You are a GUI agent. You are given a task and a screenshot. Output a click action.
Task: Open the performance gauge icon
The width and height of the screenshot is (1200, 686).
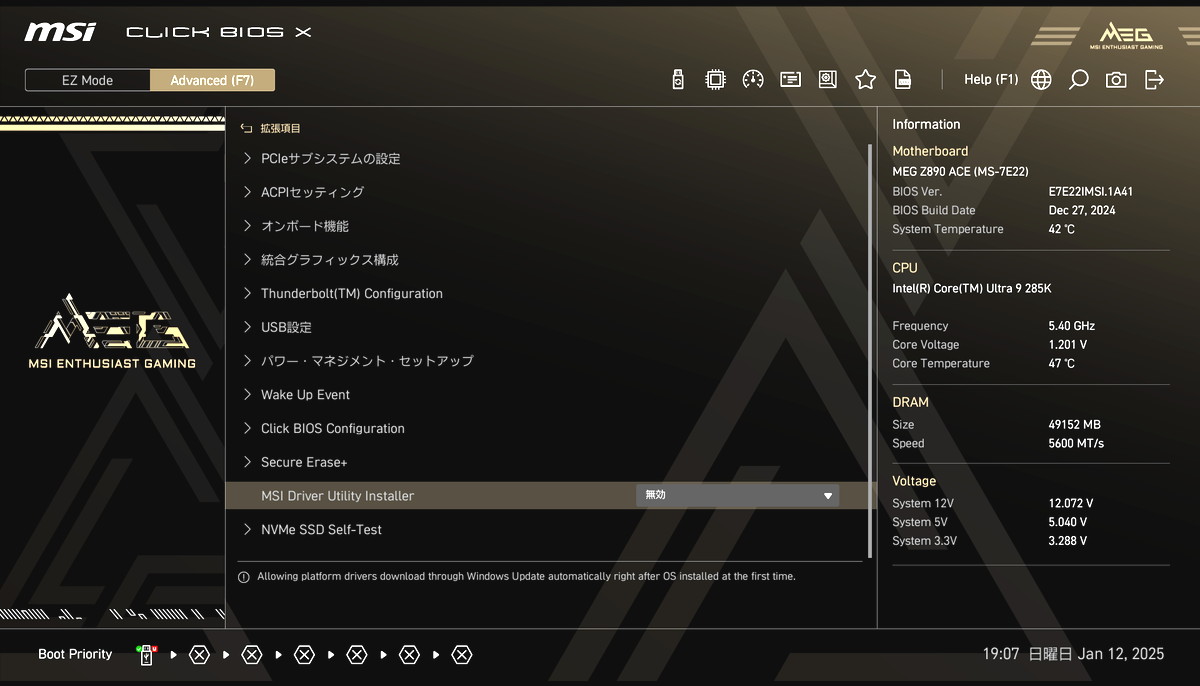[753, 80]
